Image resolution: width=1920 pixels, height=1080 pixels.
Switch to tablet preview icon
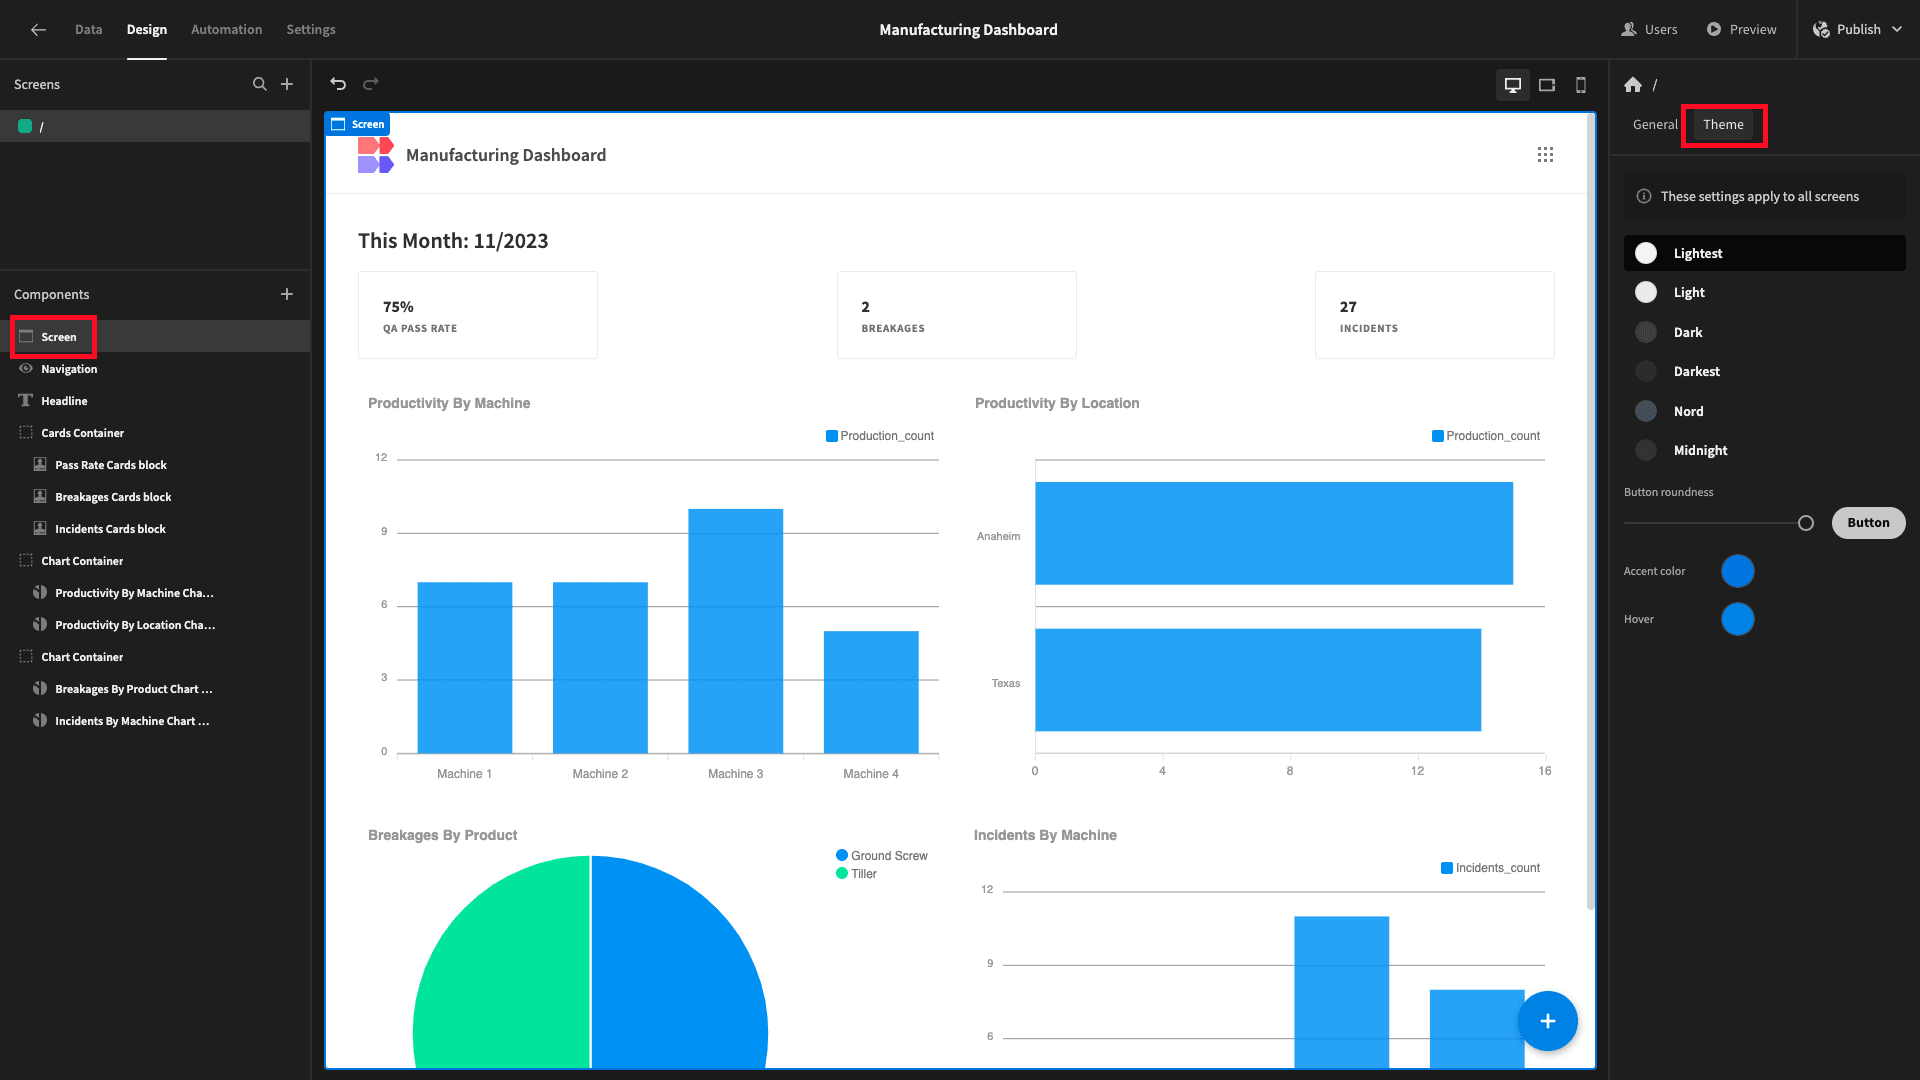click(1547, 85)
